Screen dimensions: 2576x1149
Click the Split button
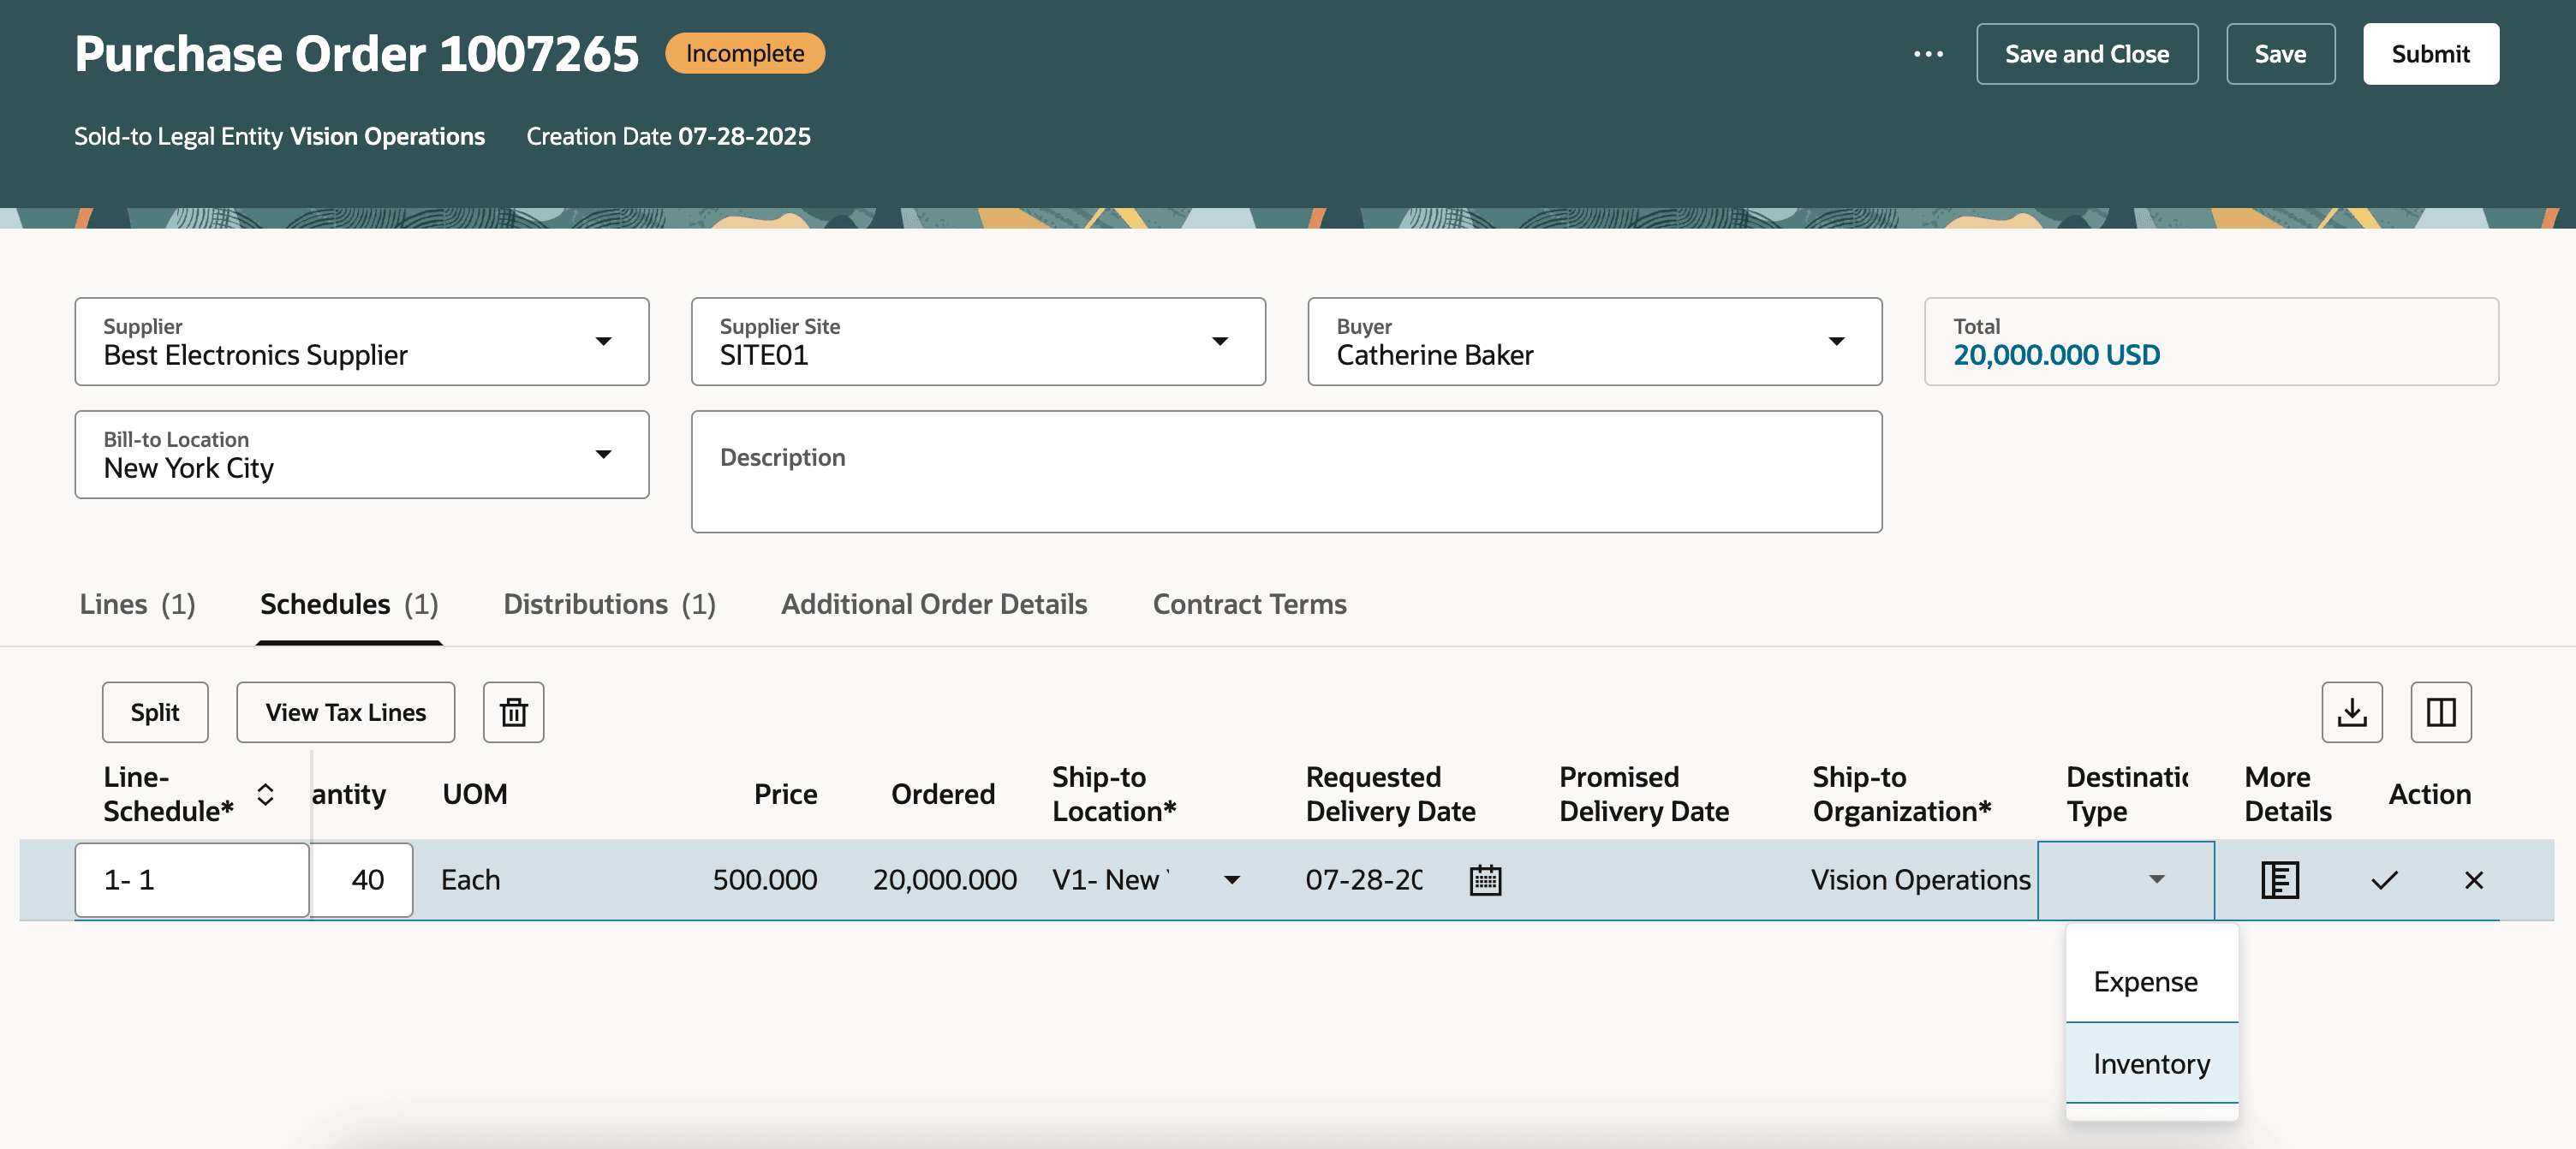pos(155,712)
